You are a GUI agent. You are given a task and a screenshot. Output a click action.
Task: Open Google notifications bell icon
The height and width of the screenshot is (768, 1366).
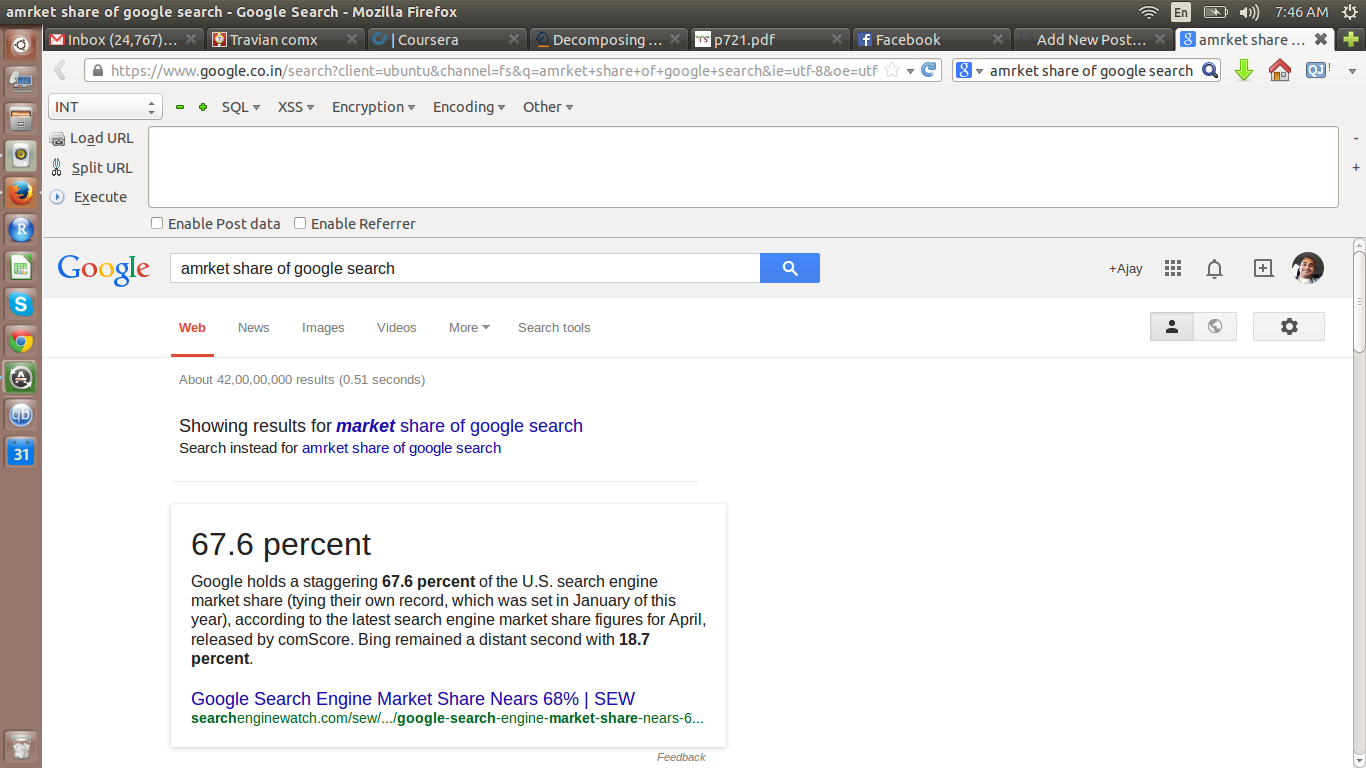click(1214, 268)
